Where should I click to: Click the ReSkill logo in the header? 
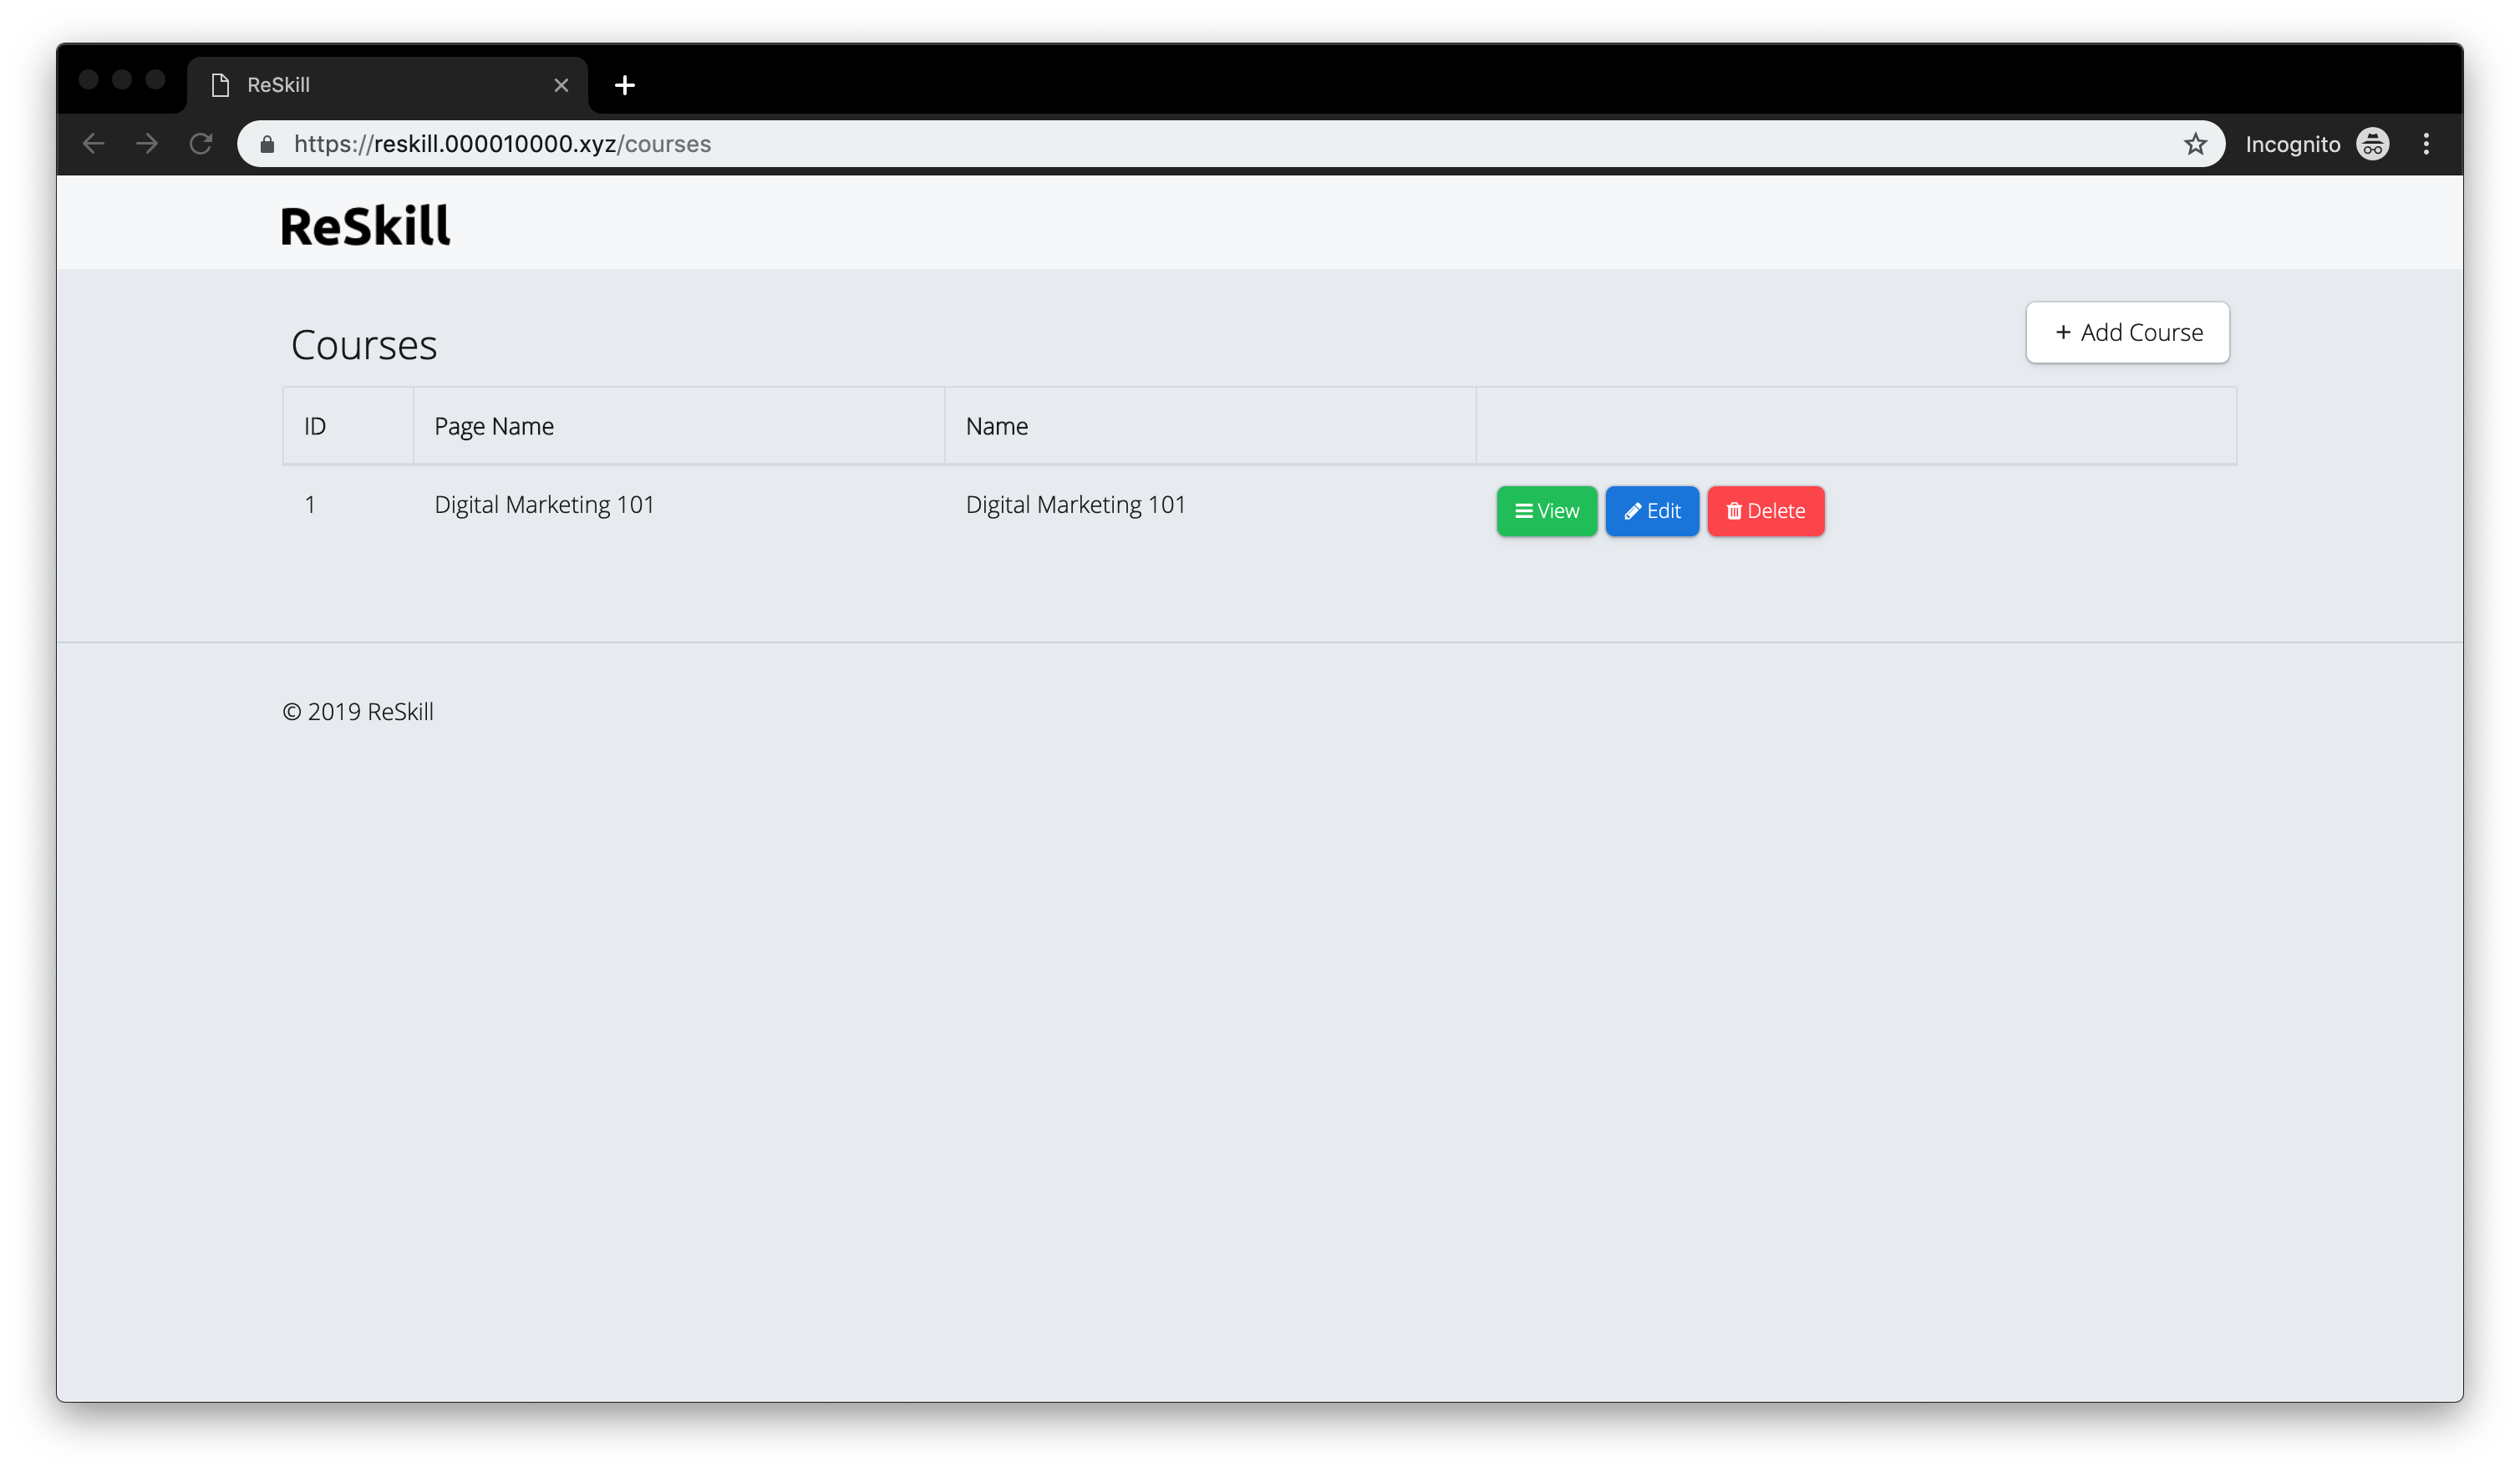pos(365,226)
